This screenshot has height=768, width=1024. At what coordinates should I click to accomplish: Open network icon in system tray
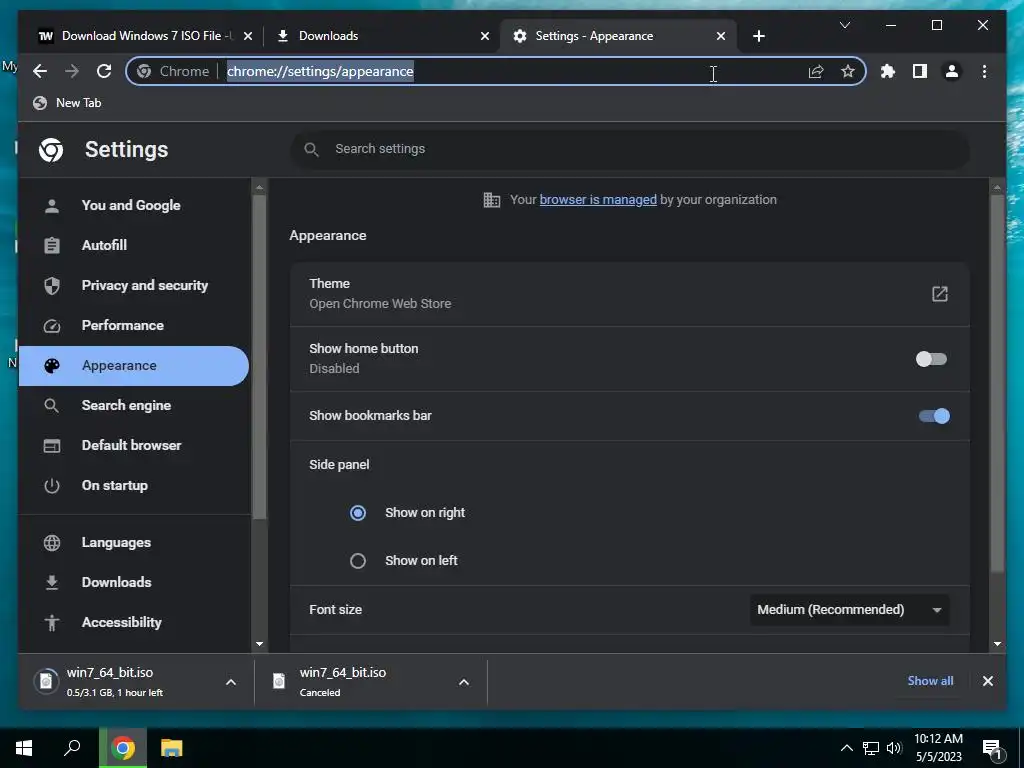point(871,748)
